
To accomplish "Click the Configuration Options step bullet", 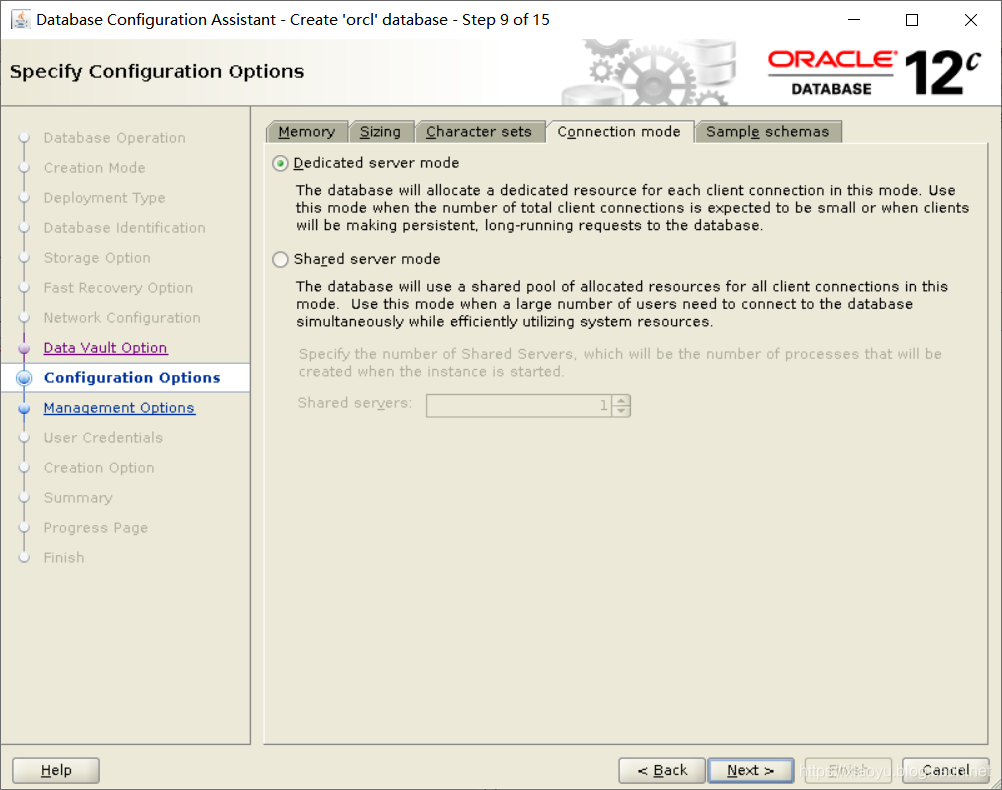I will [24, 378].
